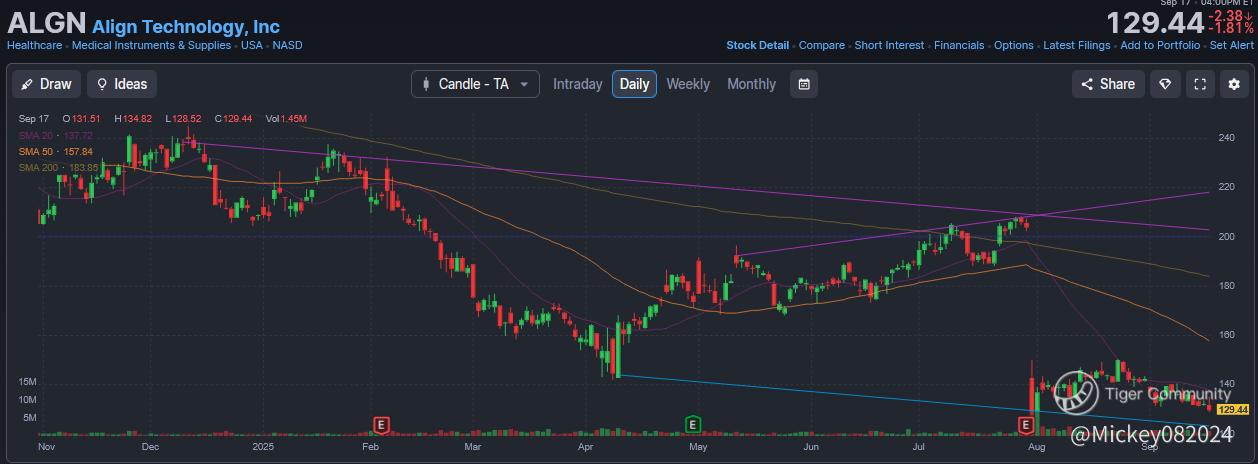Click the green May earnings E marker

coord(692,425)
